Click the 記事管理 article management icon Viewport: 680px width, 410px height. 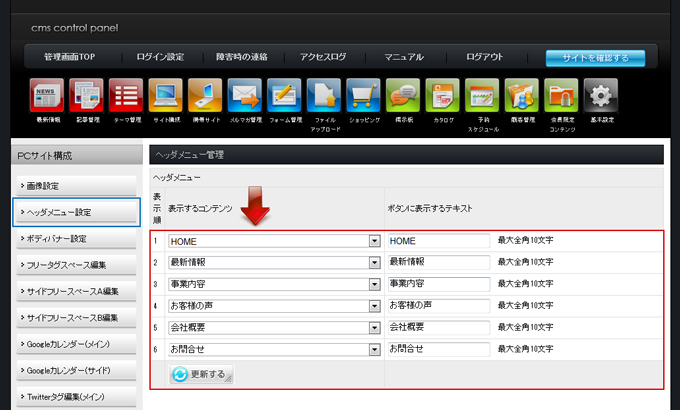click(86, 96)
